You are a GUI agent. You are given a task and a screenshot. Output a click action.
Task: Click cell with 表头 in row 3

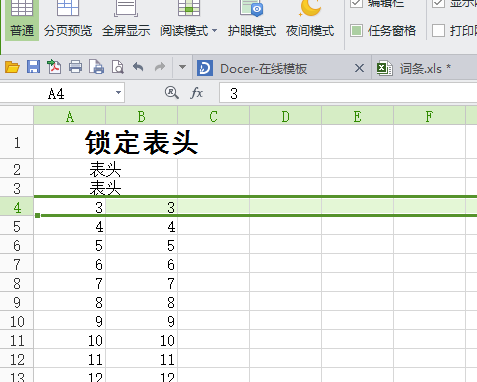pyautogui.click(x=105, y=188)
